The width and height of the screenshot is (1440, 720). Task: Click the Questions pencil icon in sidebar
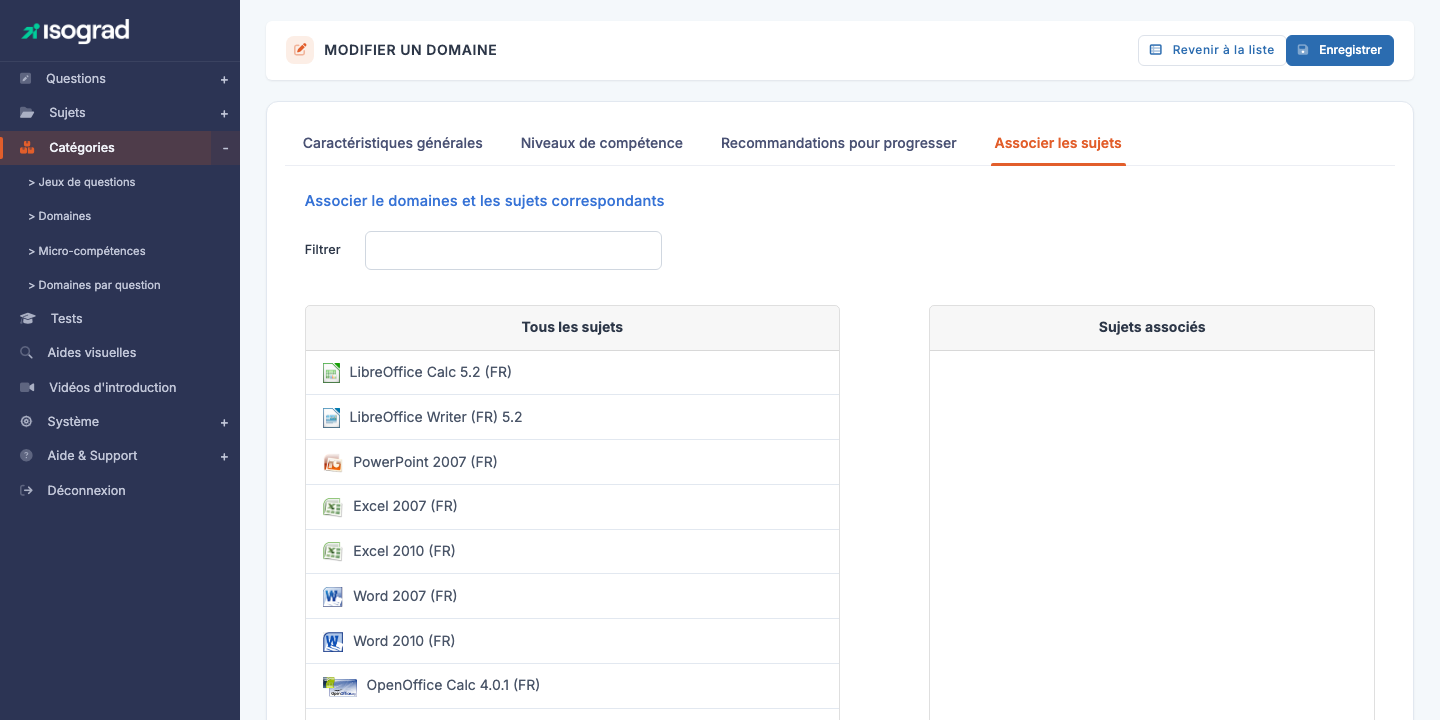point(26,79)
